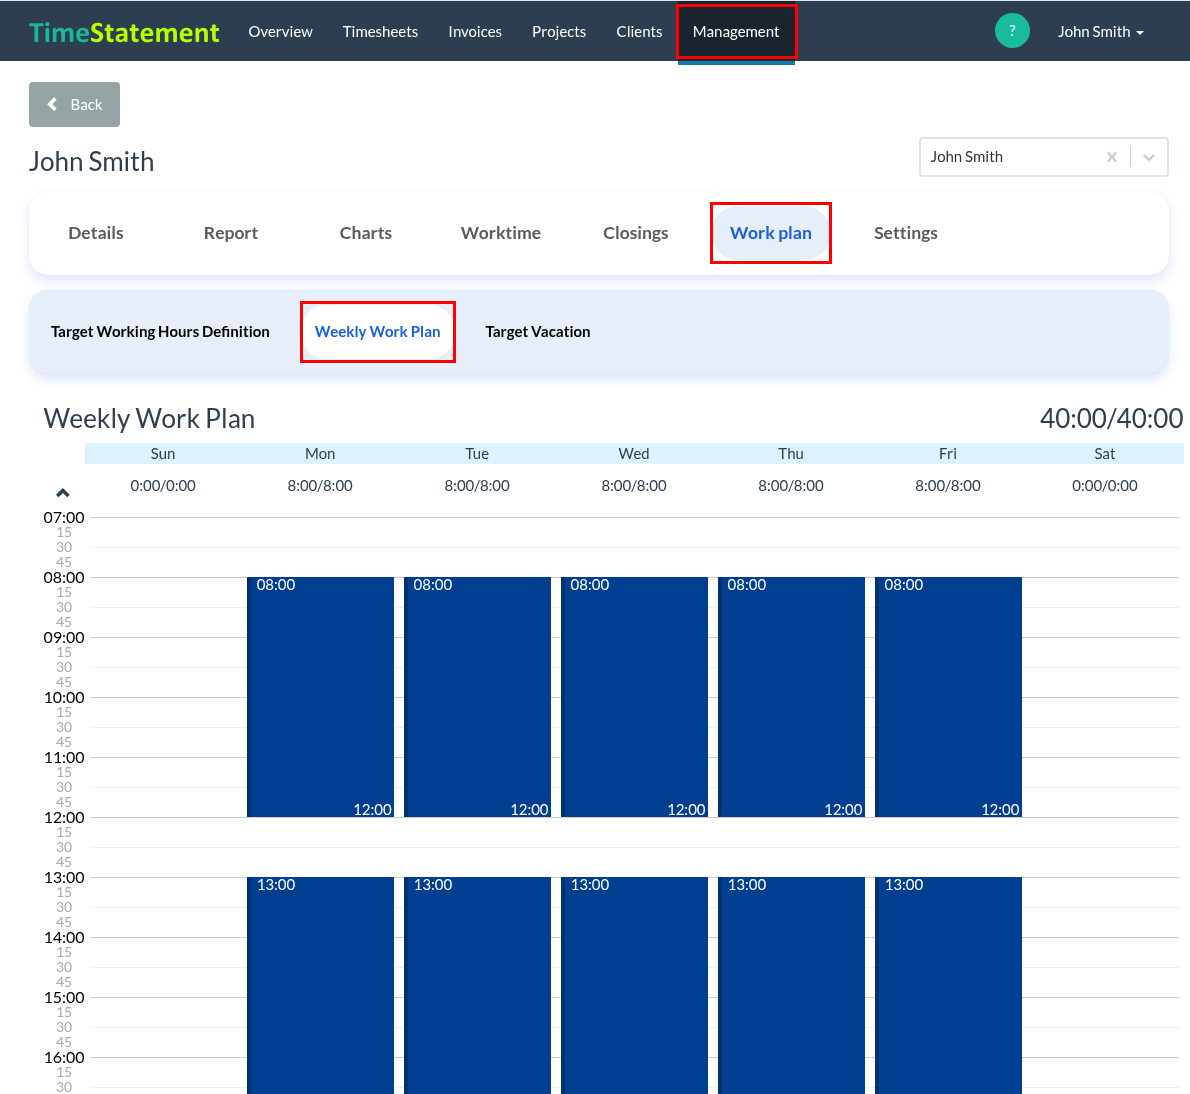Select the Work plan tab
Viewport: 1190px width, 1094px height.
tap(771, 233)
